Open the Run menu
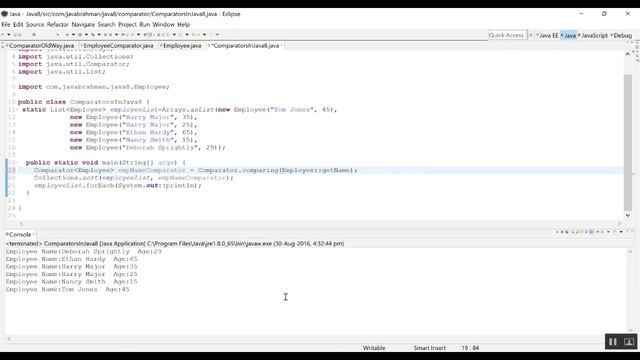 coord(144,24)
